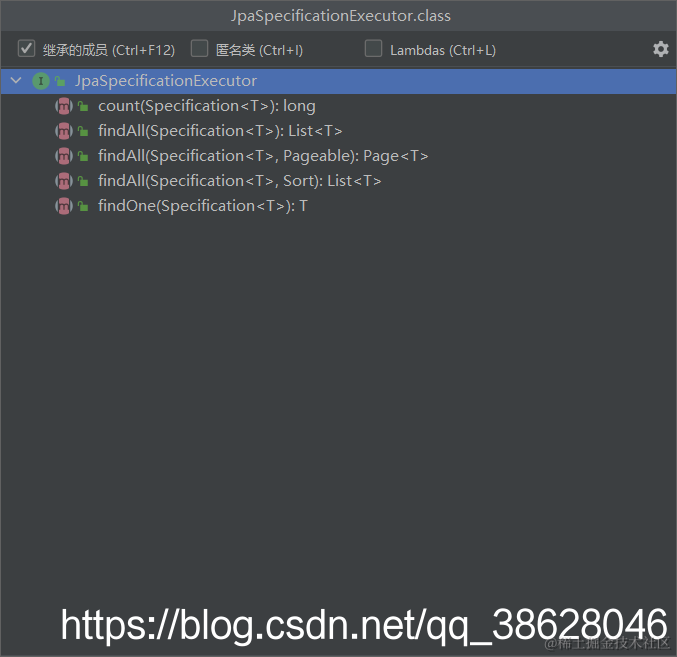Click public-access lock icon on JpaSpecificationExecutor row
The width and height of the screenshot is (677, 657).
60,81
